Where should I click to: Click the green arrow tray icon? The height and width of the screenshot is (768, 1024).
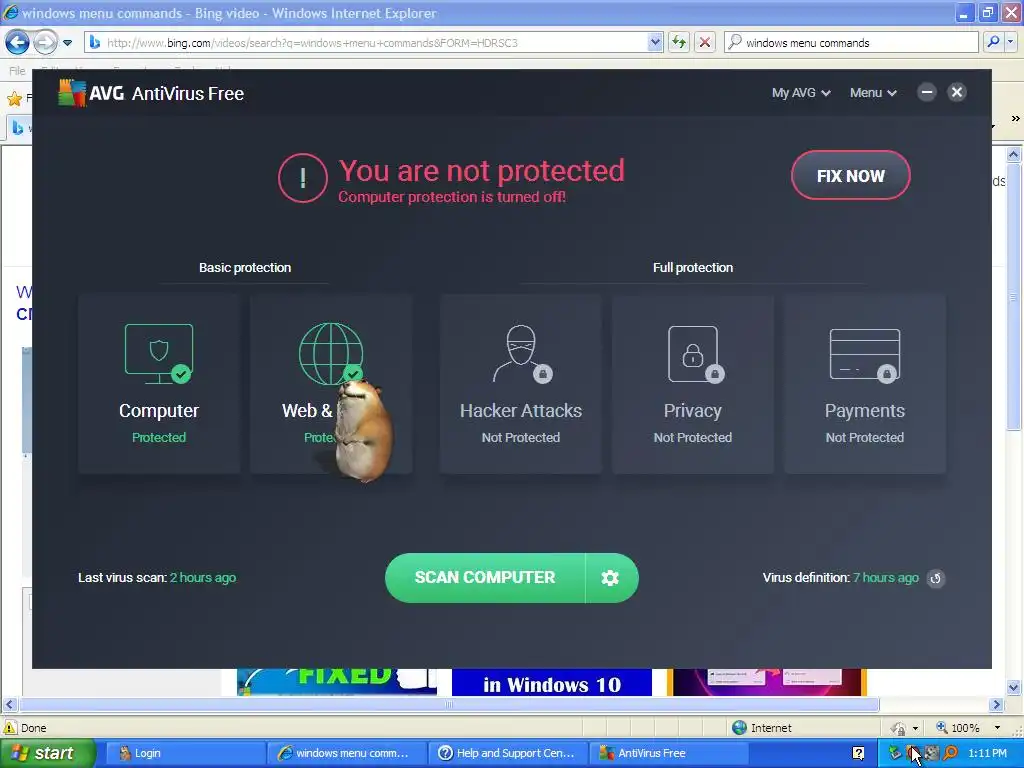point(895,753)
